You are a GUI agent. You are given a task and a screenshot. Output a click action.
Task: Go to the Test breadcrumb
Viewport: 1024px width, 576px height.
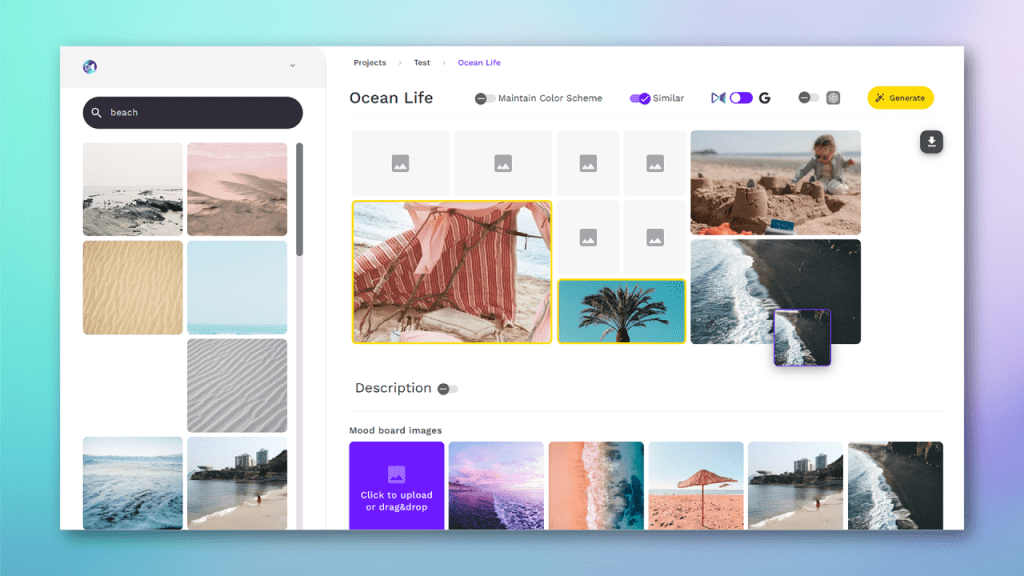coord(422,63)
